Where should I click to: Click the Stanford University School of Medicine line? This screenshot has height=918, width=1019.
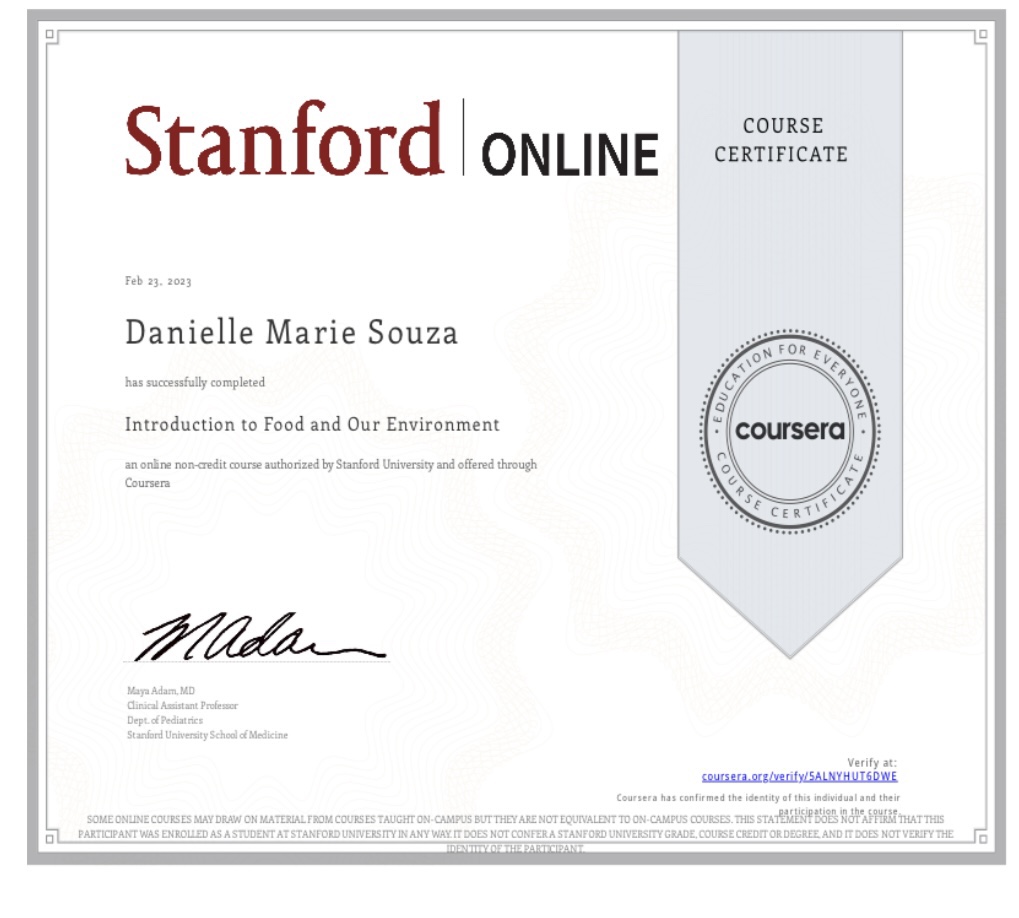tap(207, 735)
